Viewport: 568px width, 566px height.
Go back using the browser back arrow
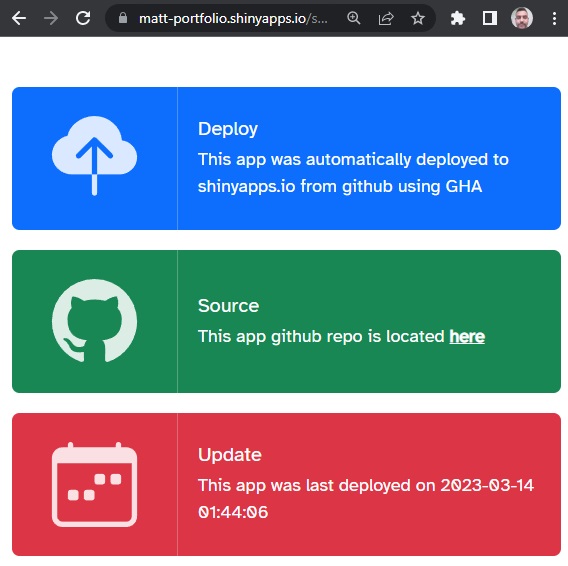[19, 18]
